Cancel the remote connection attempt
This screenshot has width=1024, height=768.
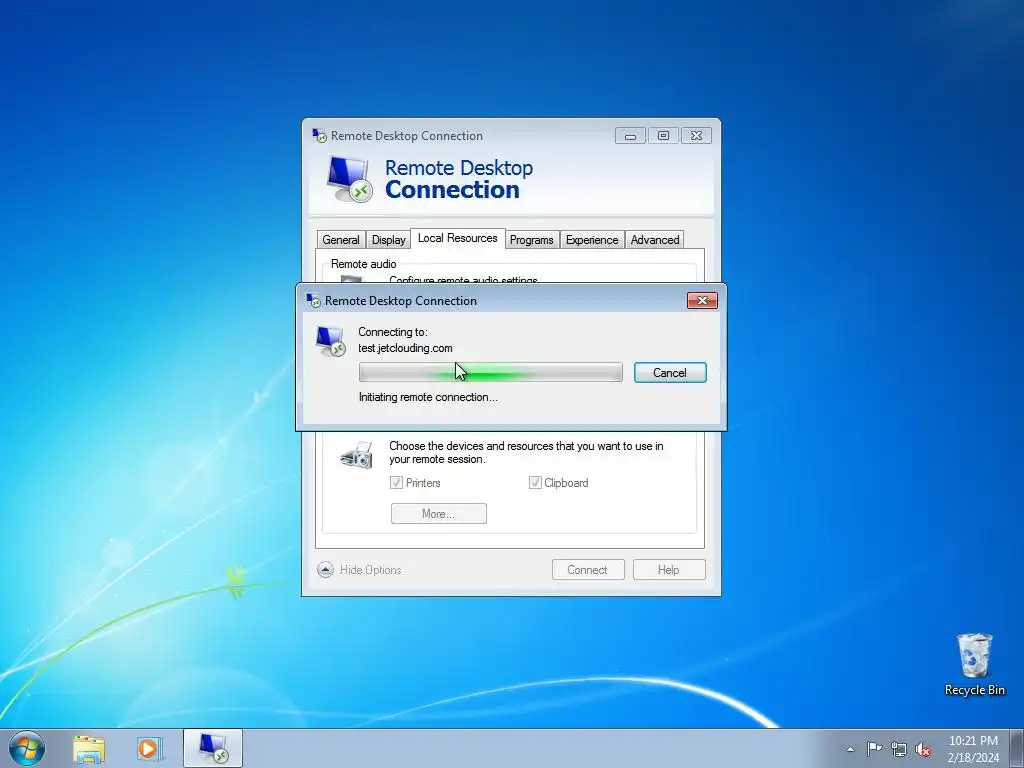[670, 372]
